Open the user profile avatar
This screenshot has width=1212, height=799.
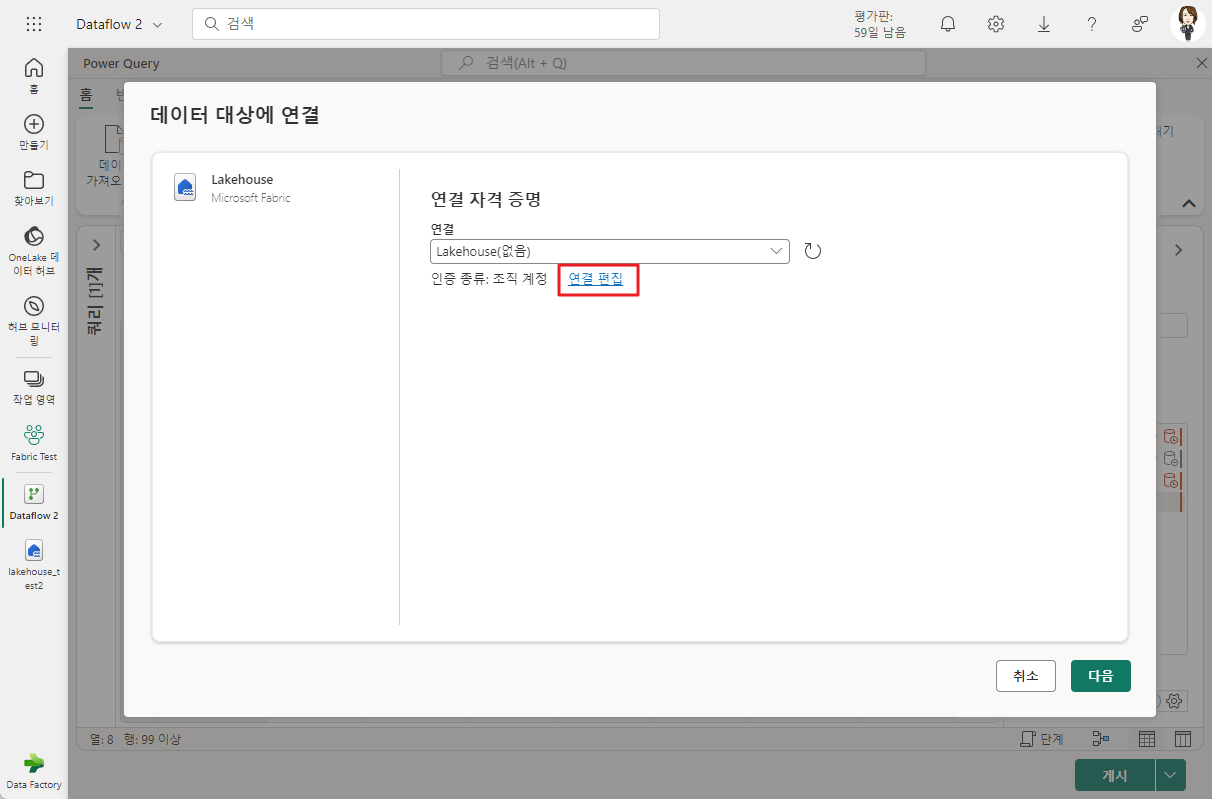pos(1188,24)
